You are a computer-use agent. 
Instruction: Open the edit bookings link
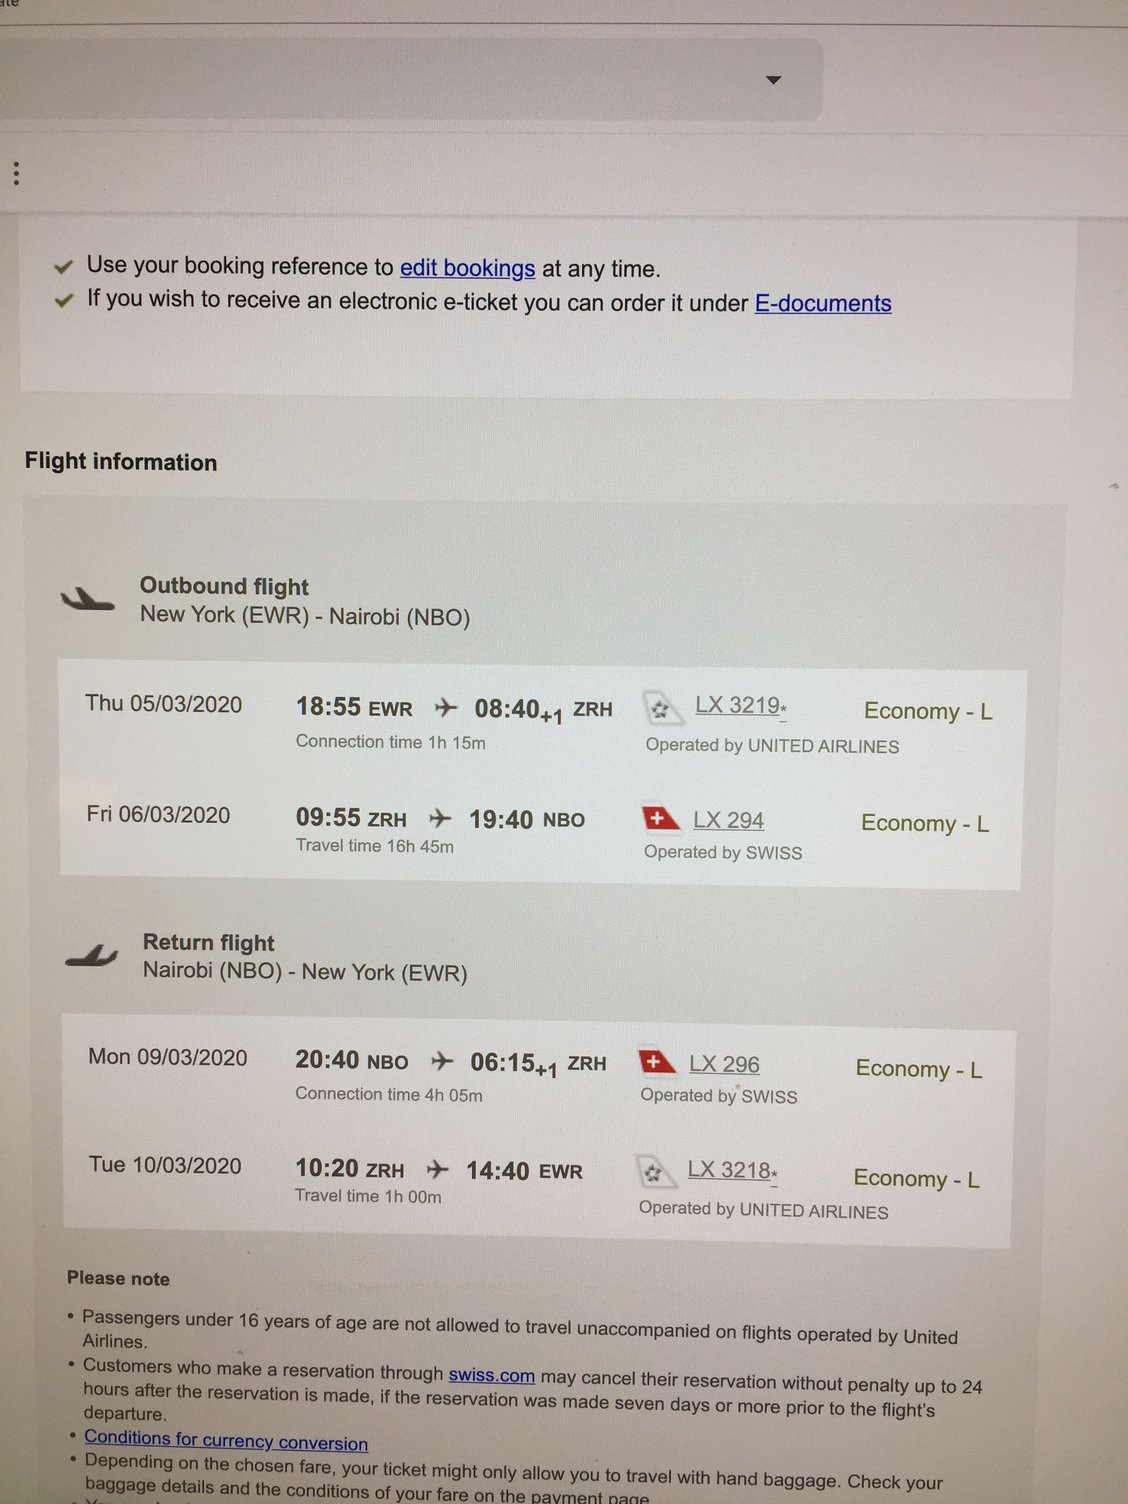[468, 268]
